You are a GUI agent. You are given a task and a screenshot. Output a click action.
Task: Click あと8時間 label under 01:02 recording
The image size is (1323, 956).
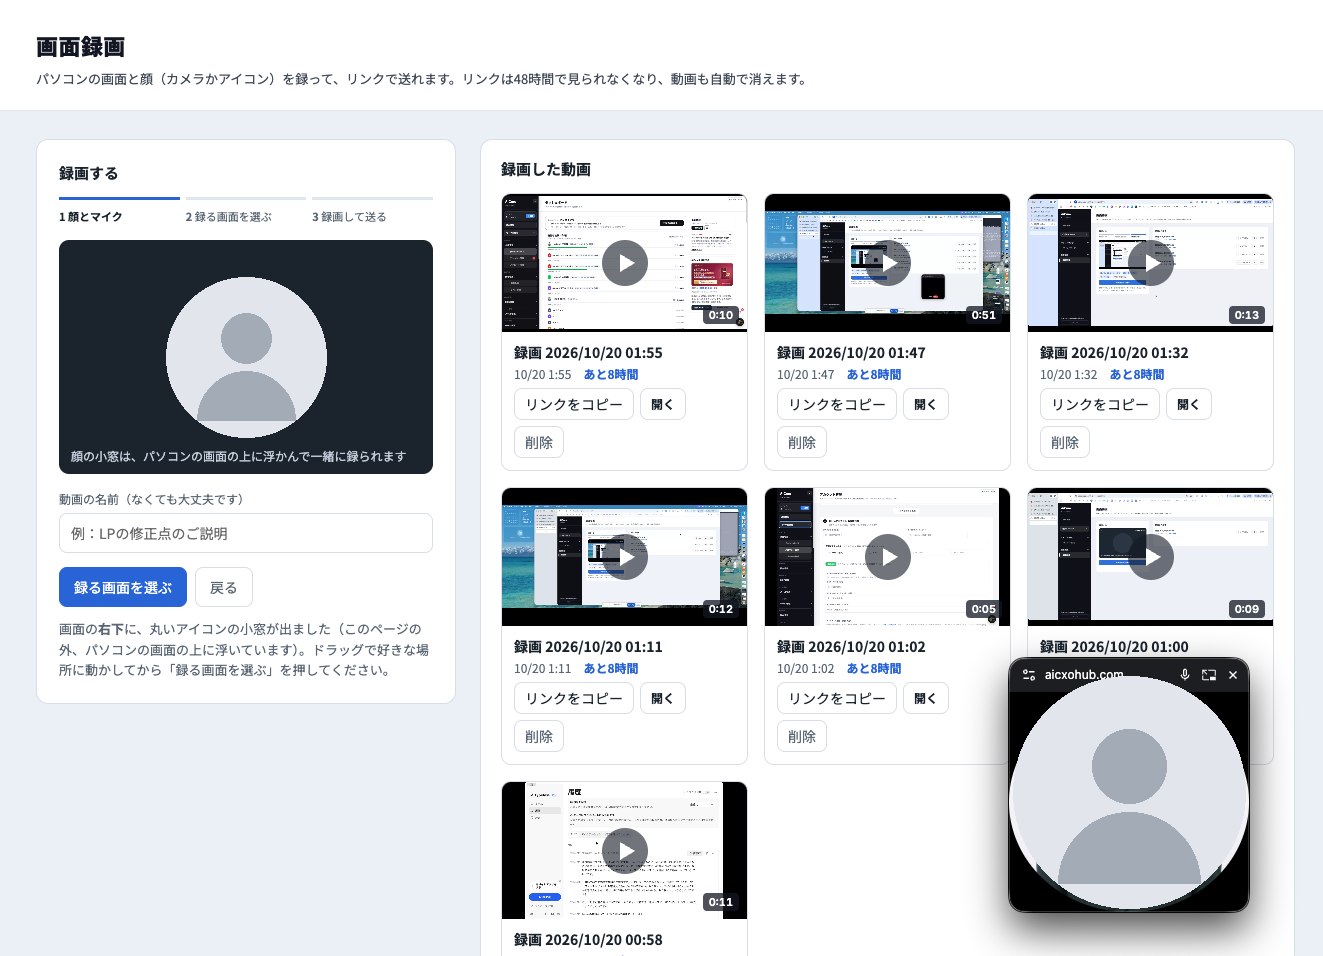click(x=874, y=669)
